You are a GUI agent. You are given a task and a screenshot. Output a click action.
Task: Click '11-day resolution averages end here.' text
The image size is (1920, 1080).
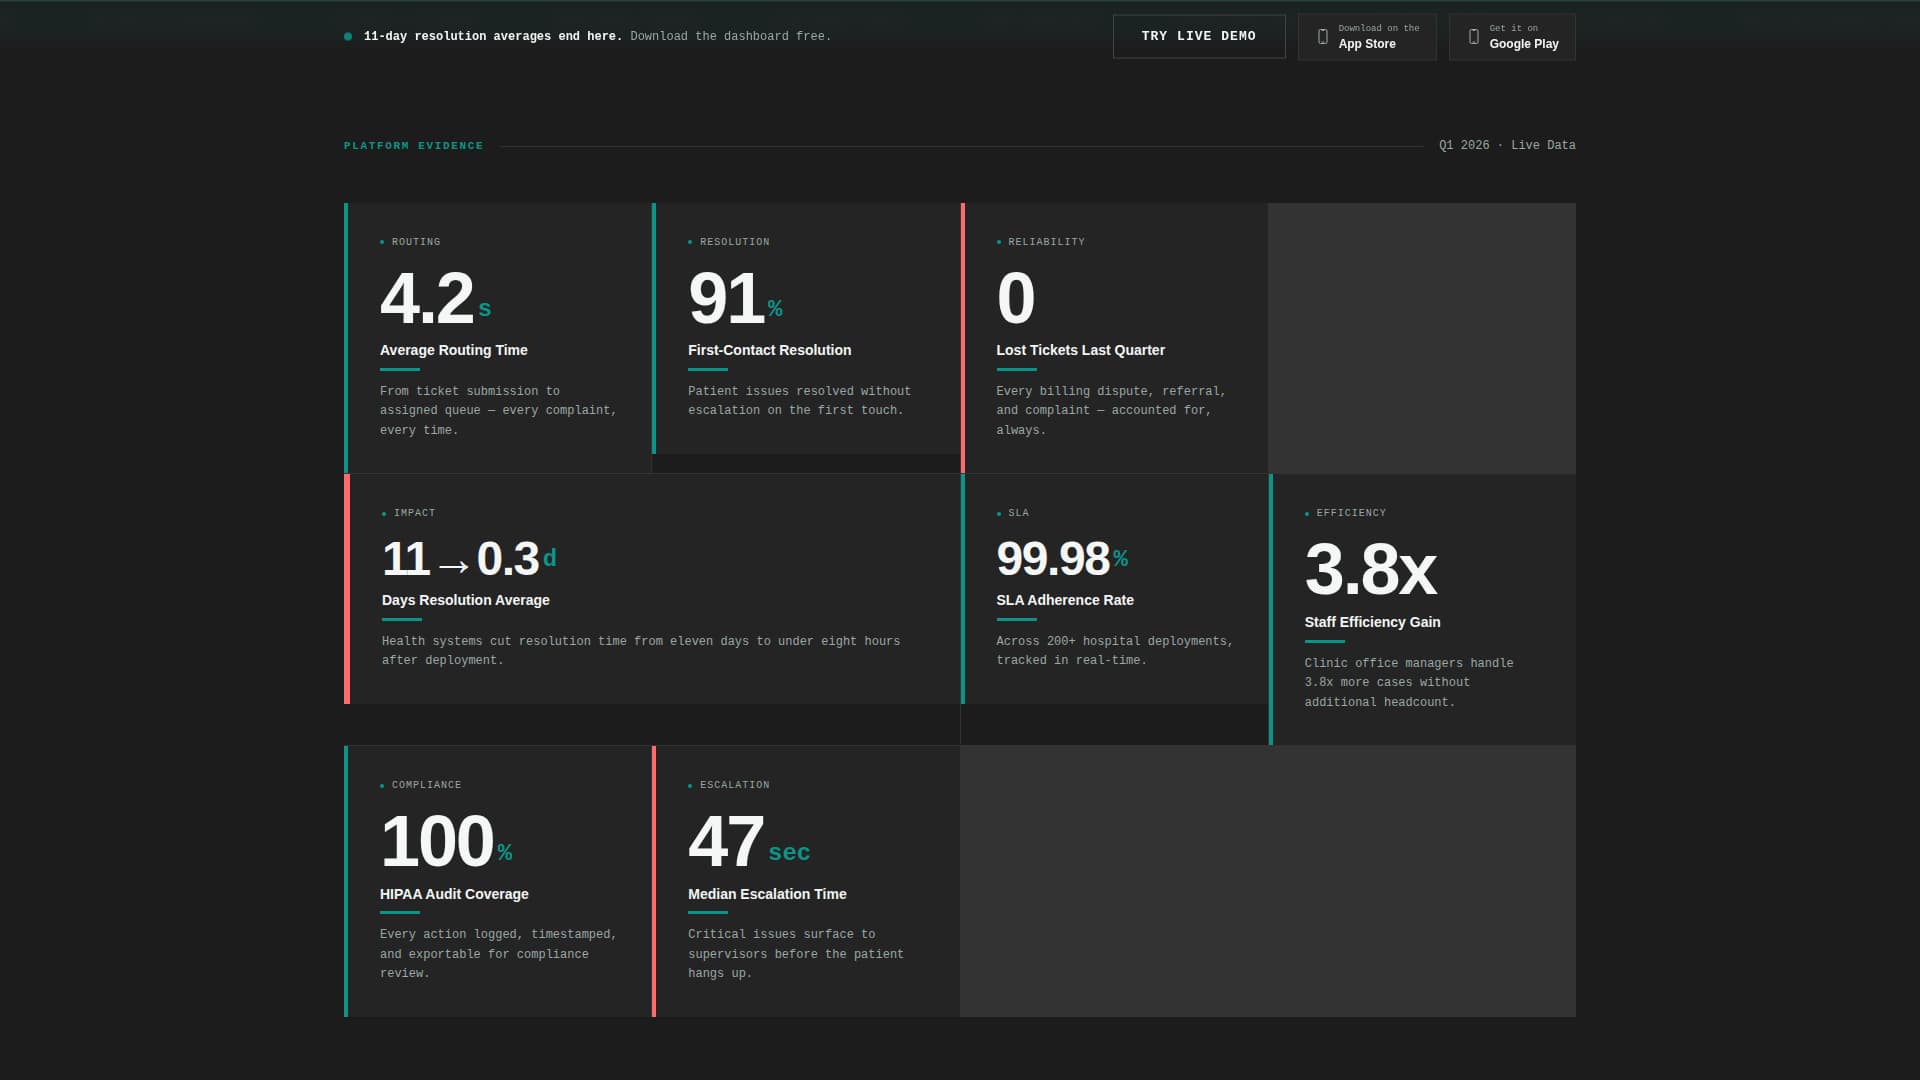tap(493, 36)
